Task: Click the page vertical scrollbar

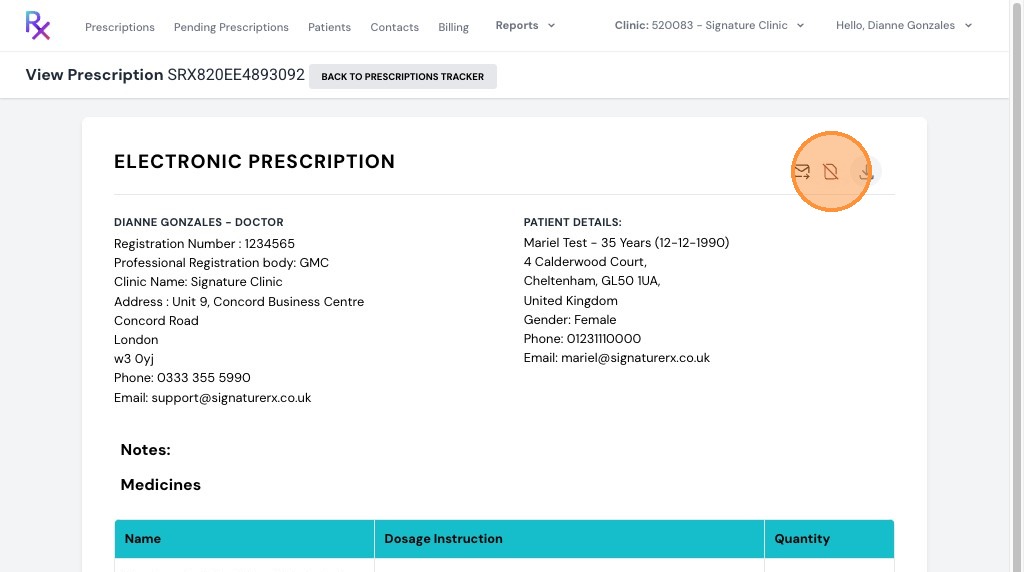Action: click(x=1016, y=286)
